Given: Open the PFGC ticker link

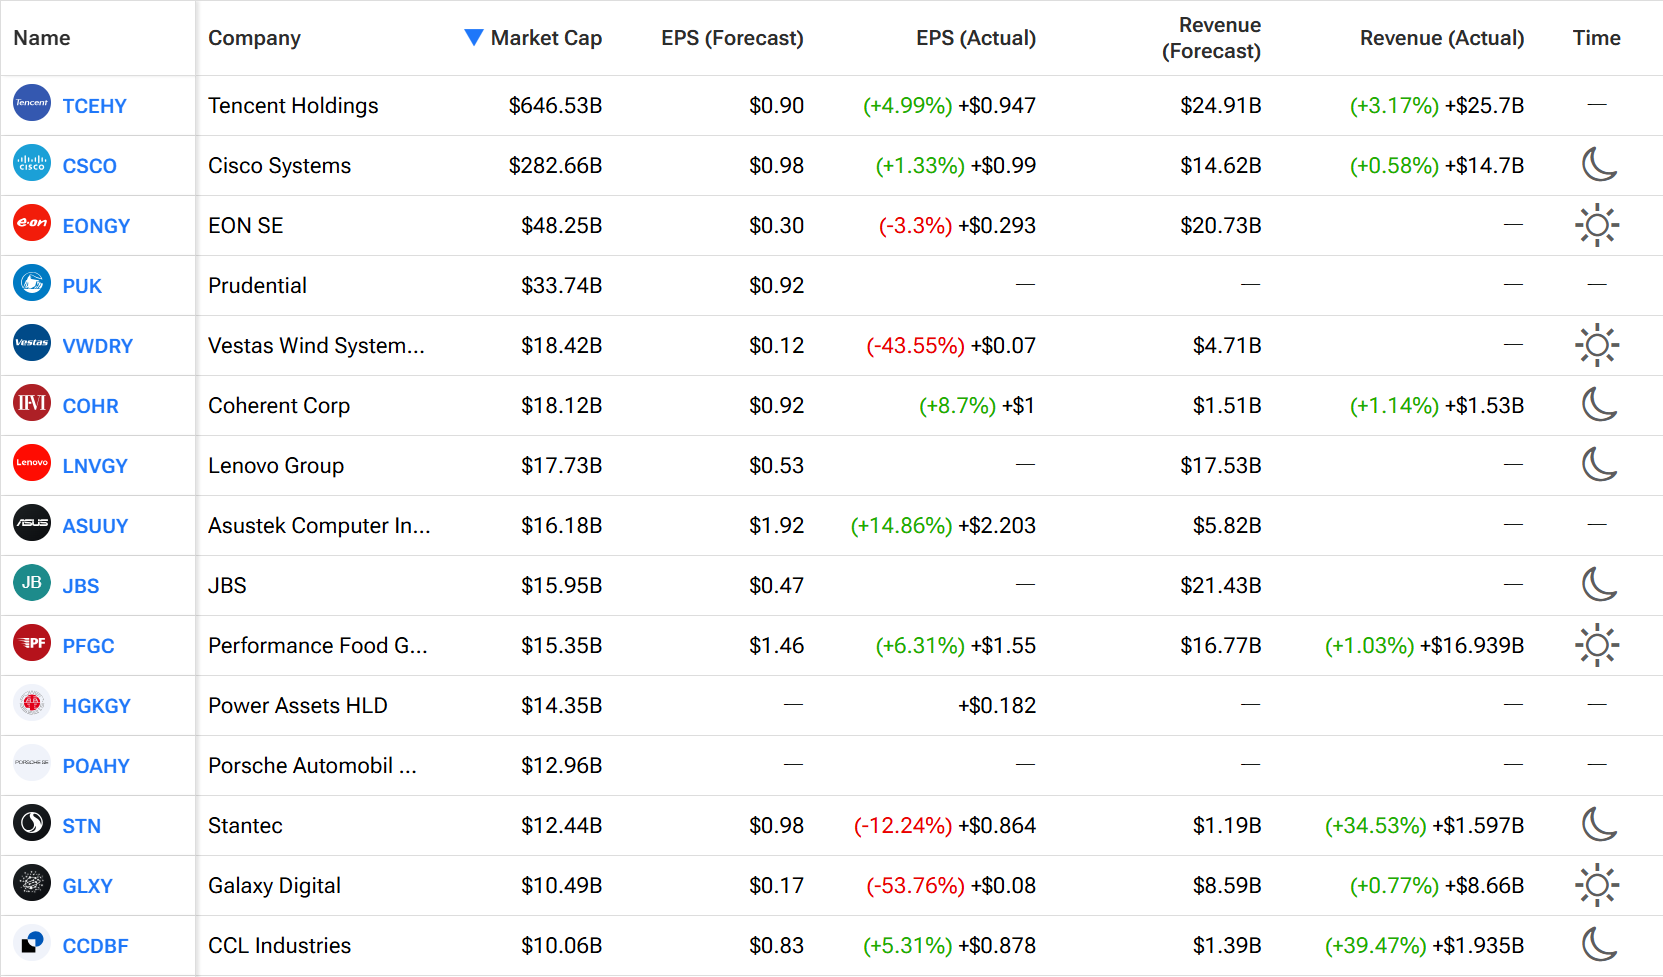Looking at the screenshot, I should pyautogui.click(x=88, y=646).
